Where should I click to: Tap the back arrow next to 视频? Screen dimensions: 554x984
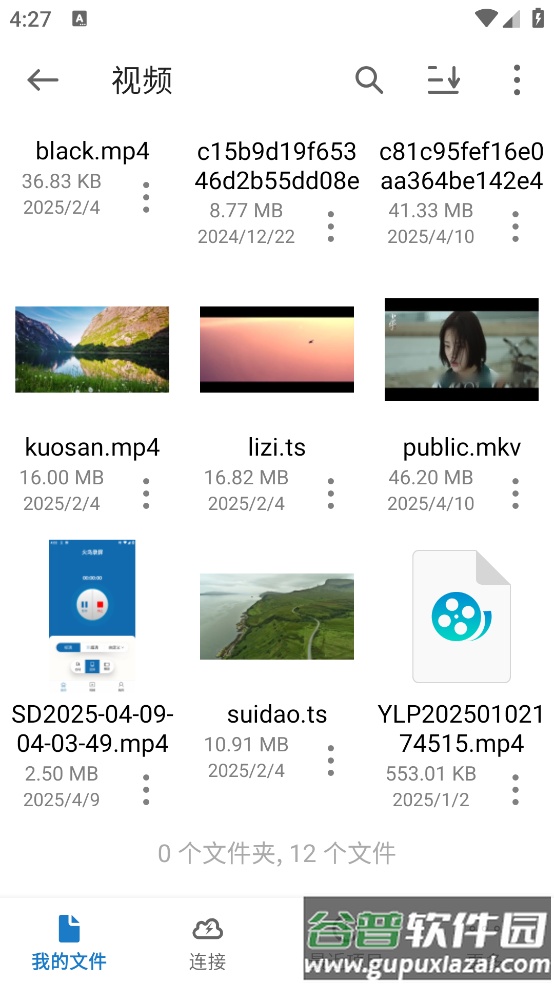click(x=43, y=80)
